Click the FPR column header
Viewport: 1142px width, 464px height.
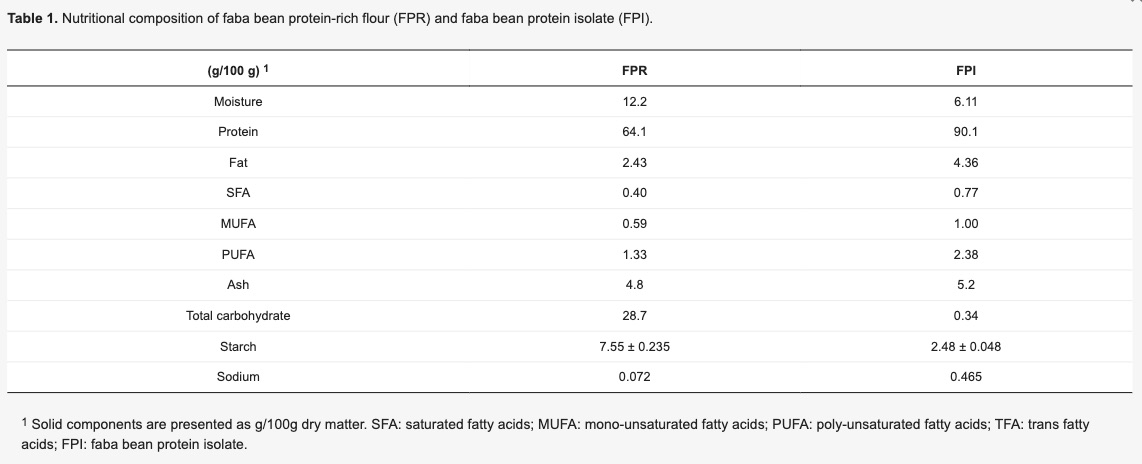[634, 71]
